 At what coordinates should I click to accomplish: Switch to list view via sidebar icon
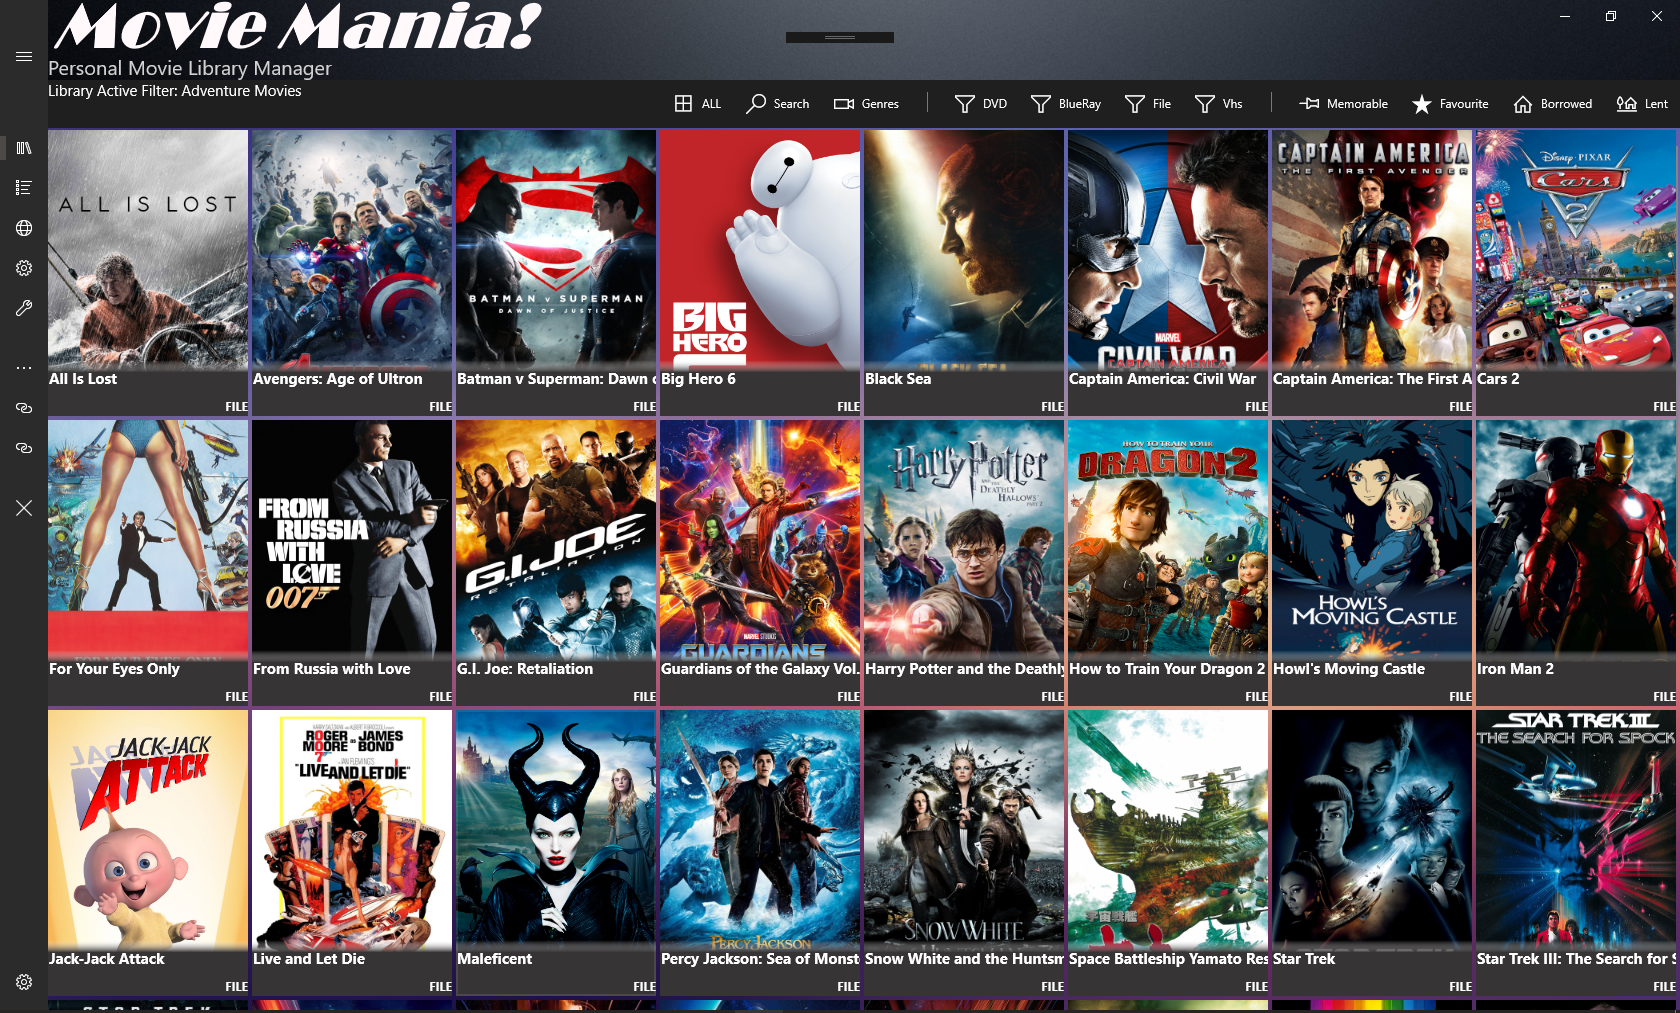point(24,188)
